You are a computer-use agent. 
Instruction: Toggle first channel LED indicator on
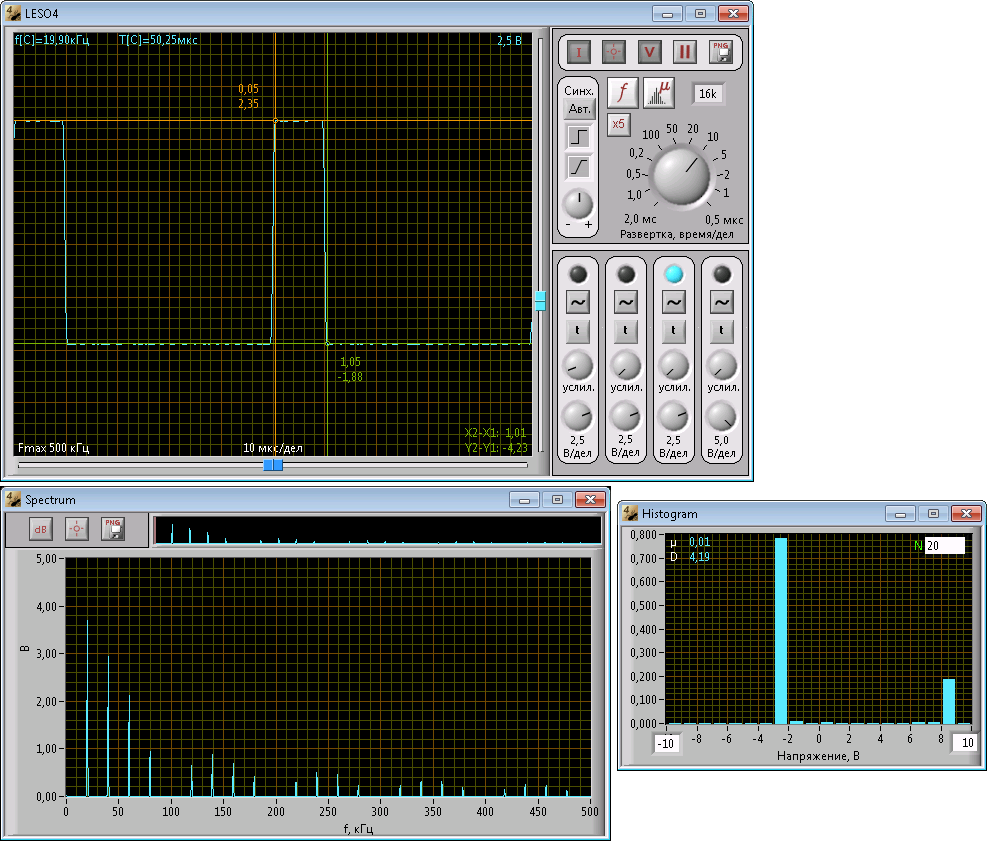pos(578,274)
